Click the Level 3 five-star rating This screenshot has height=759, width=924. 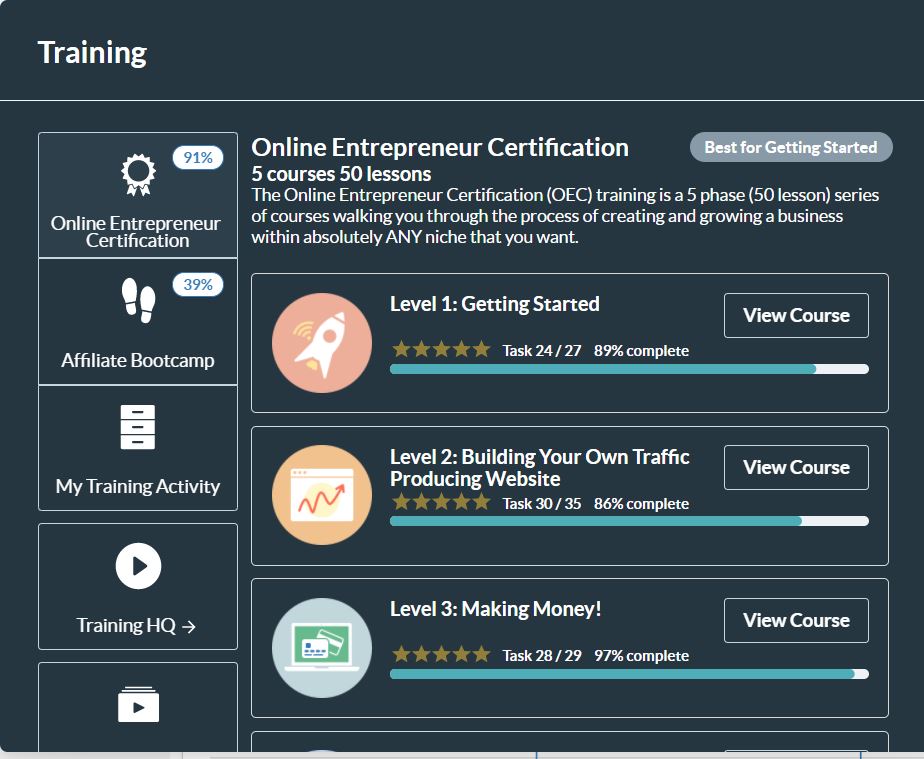[441, 654]
